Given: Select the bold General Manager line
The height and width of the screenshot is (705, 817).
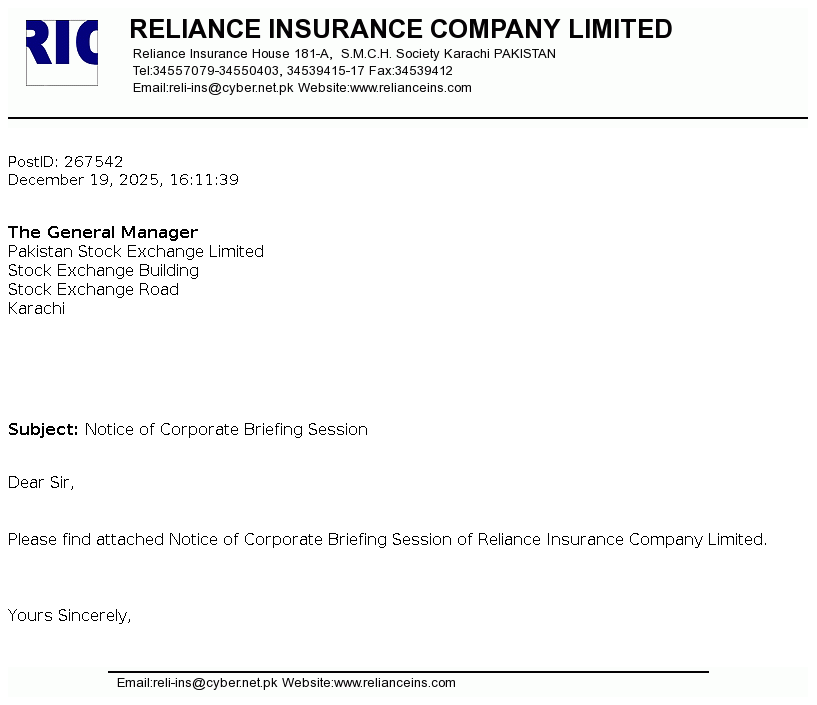Looking at the screenshot, I should coord(103,233).
